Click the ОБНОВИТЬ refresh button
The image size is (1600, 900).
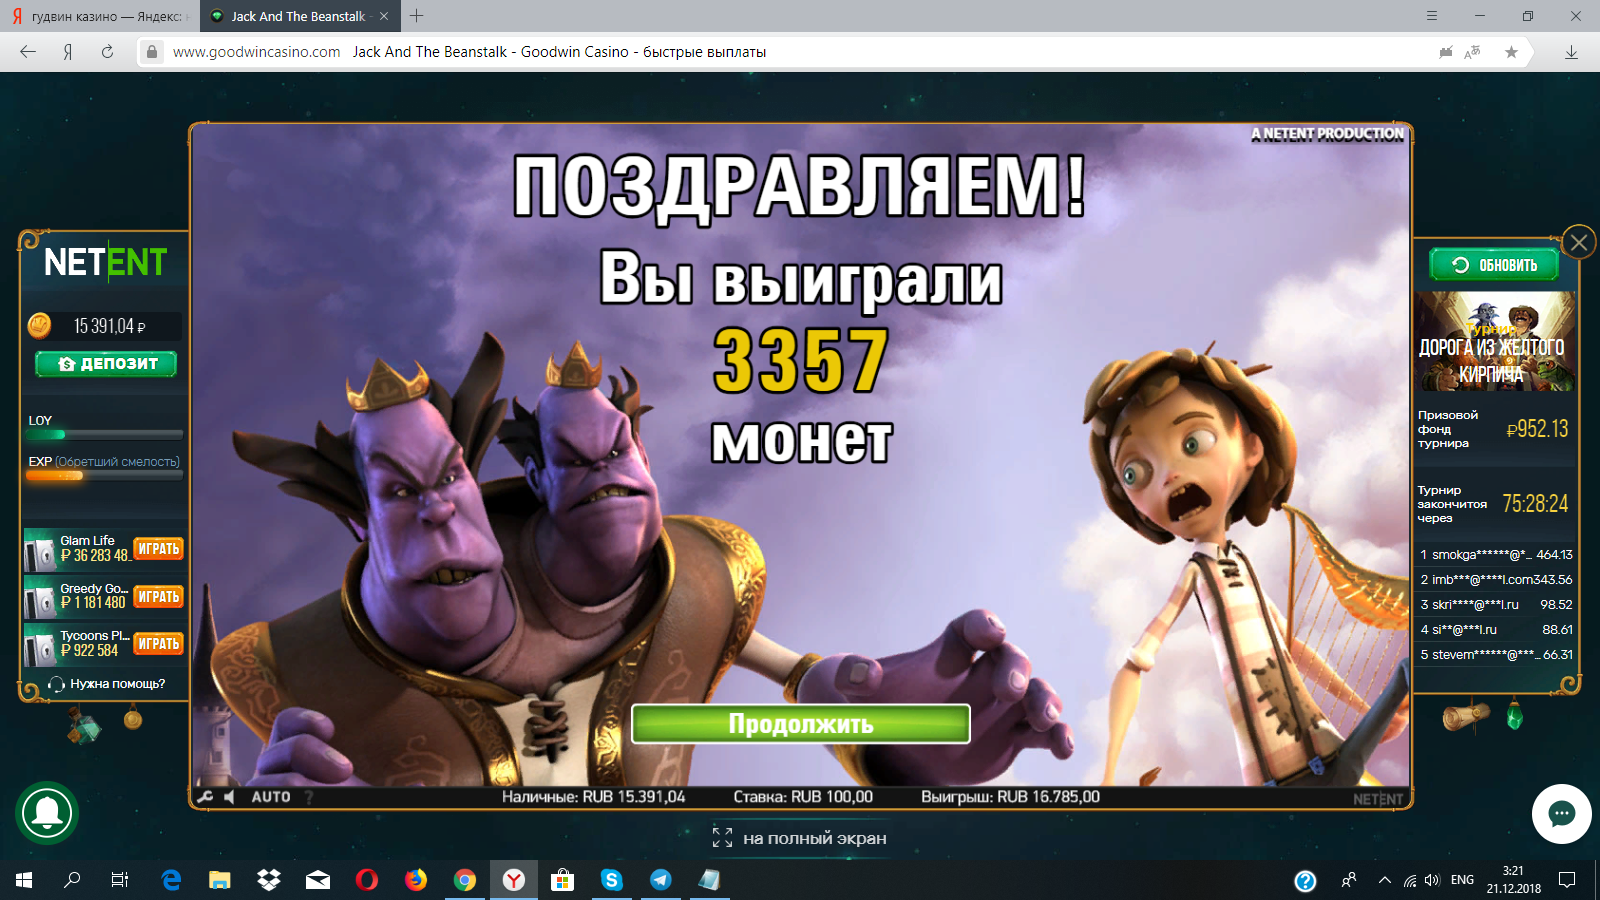pyautogui.click(x=1495, y=265)
